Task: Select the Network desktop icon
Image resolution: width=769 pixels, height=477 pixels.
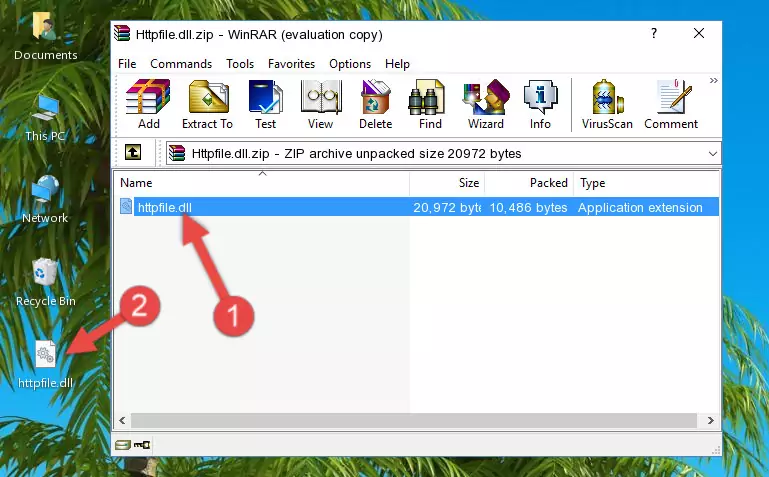Action: pos(45,199)
